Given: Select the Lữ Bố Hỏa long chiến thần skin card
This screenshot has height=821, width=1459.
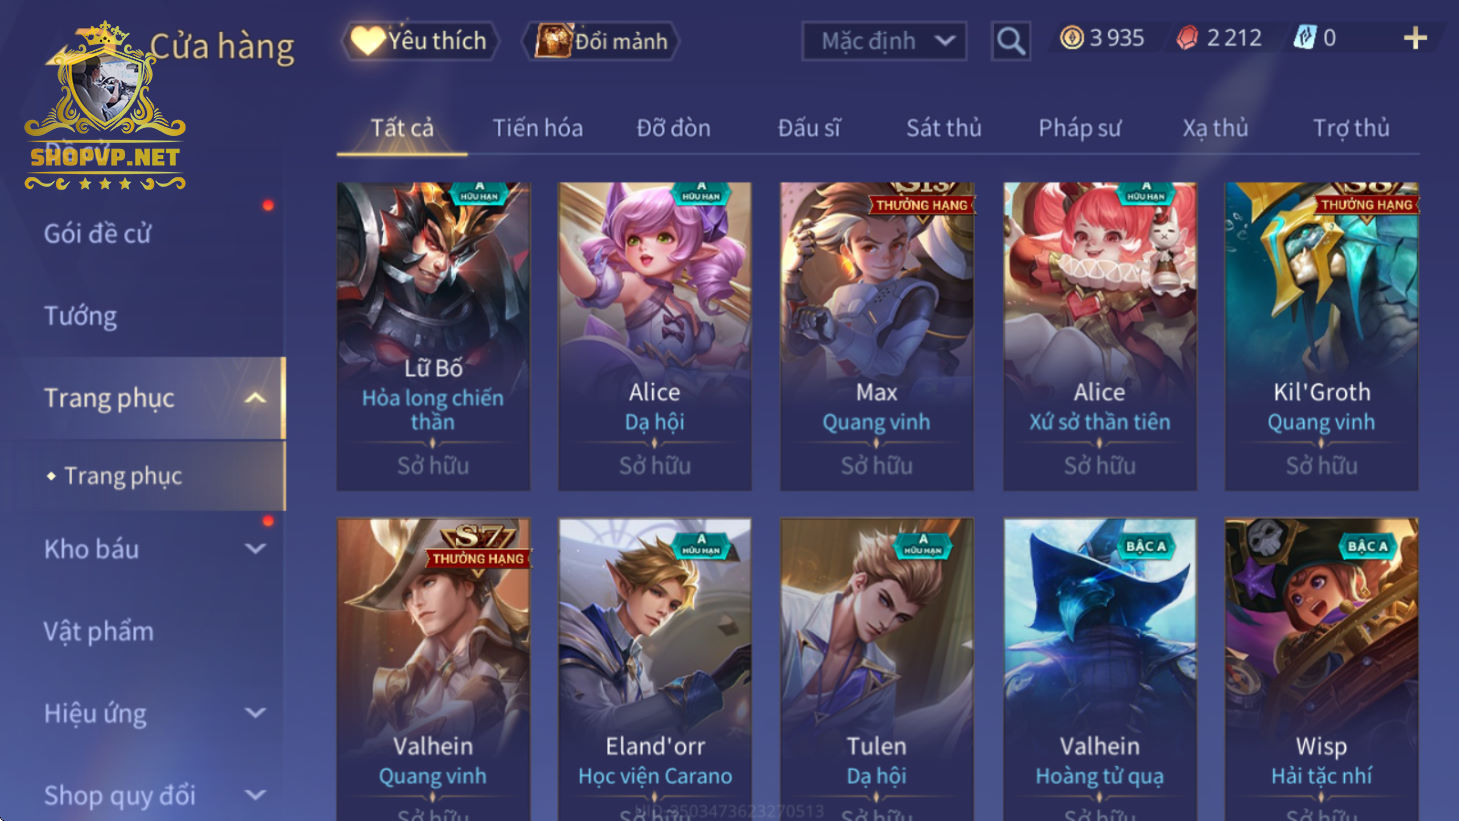Looking at the screenshot, I should click(433, 336).
